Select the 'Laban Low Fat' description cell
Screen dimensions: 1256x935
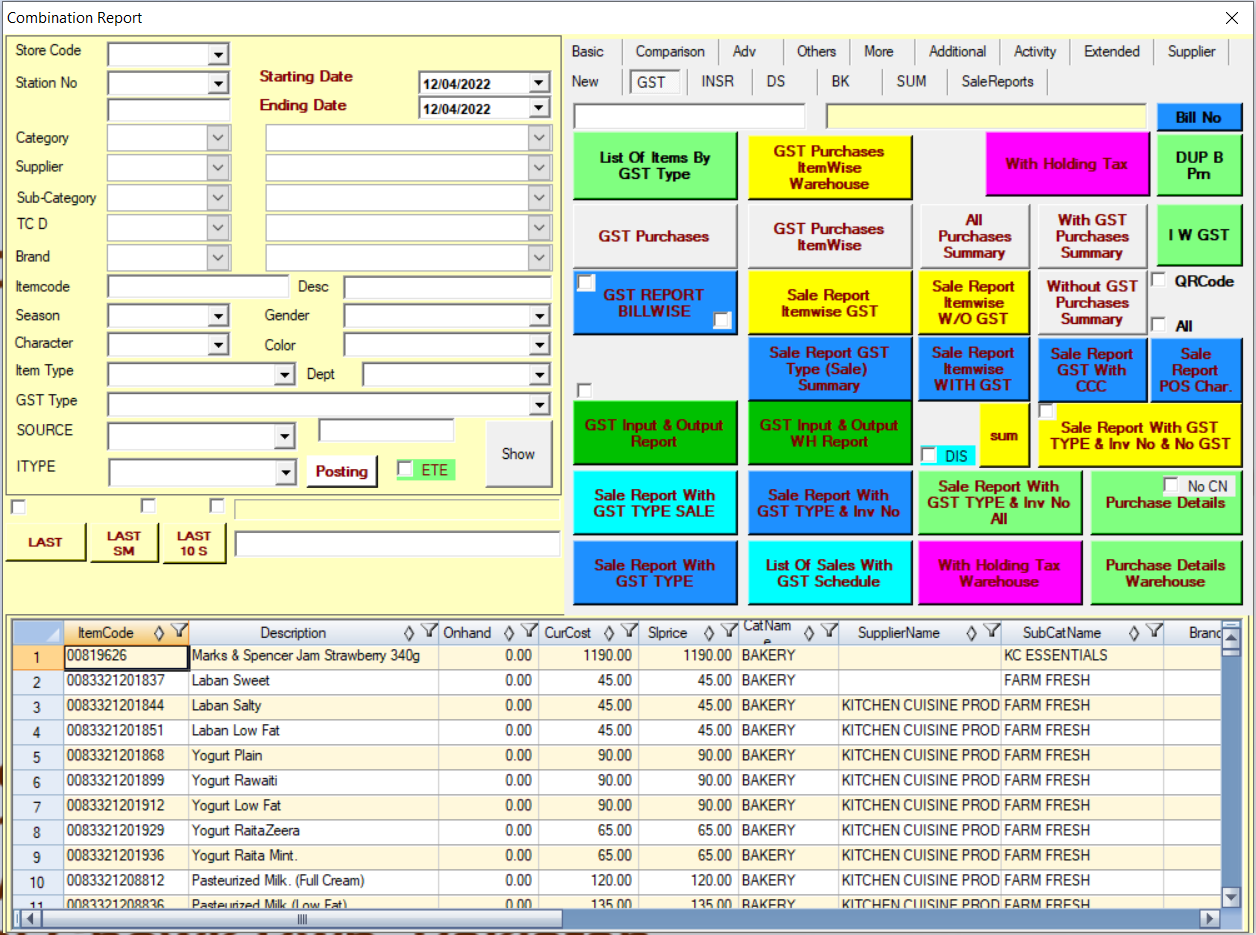click(x=313, y=731)
